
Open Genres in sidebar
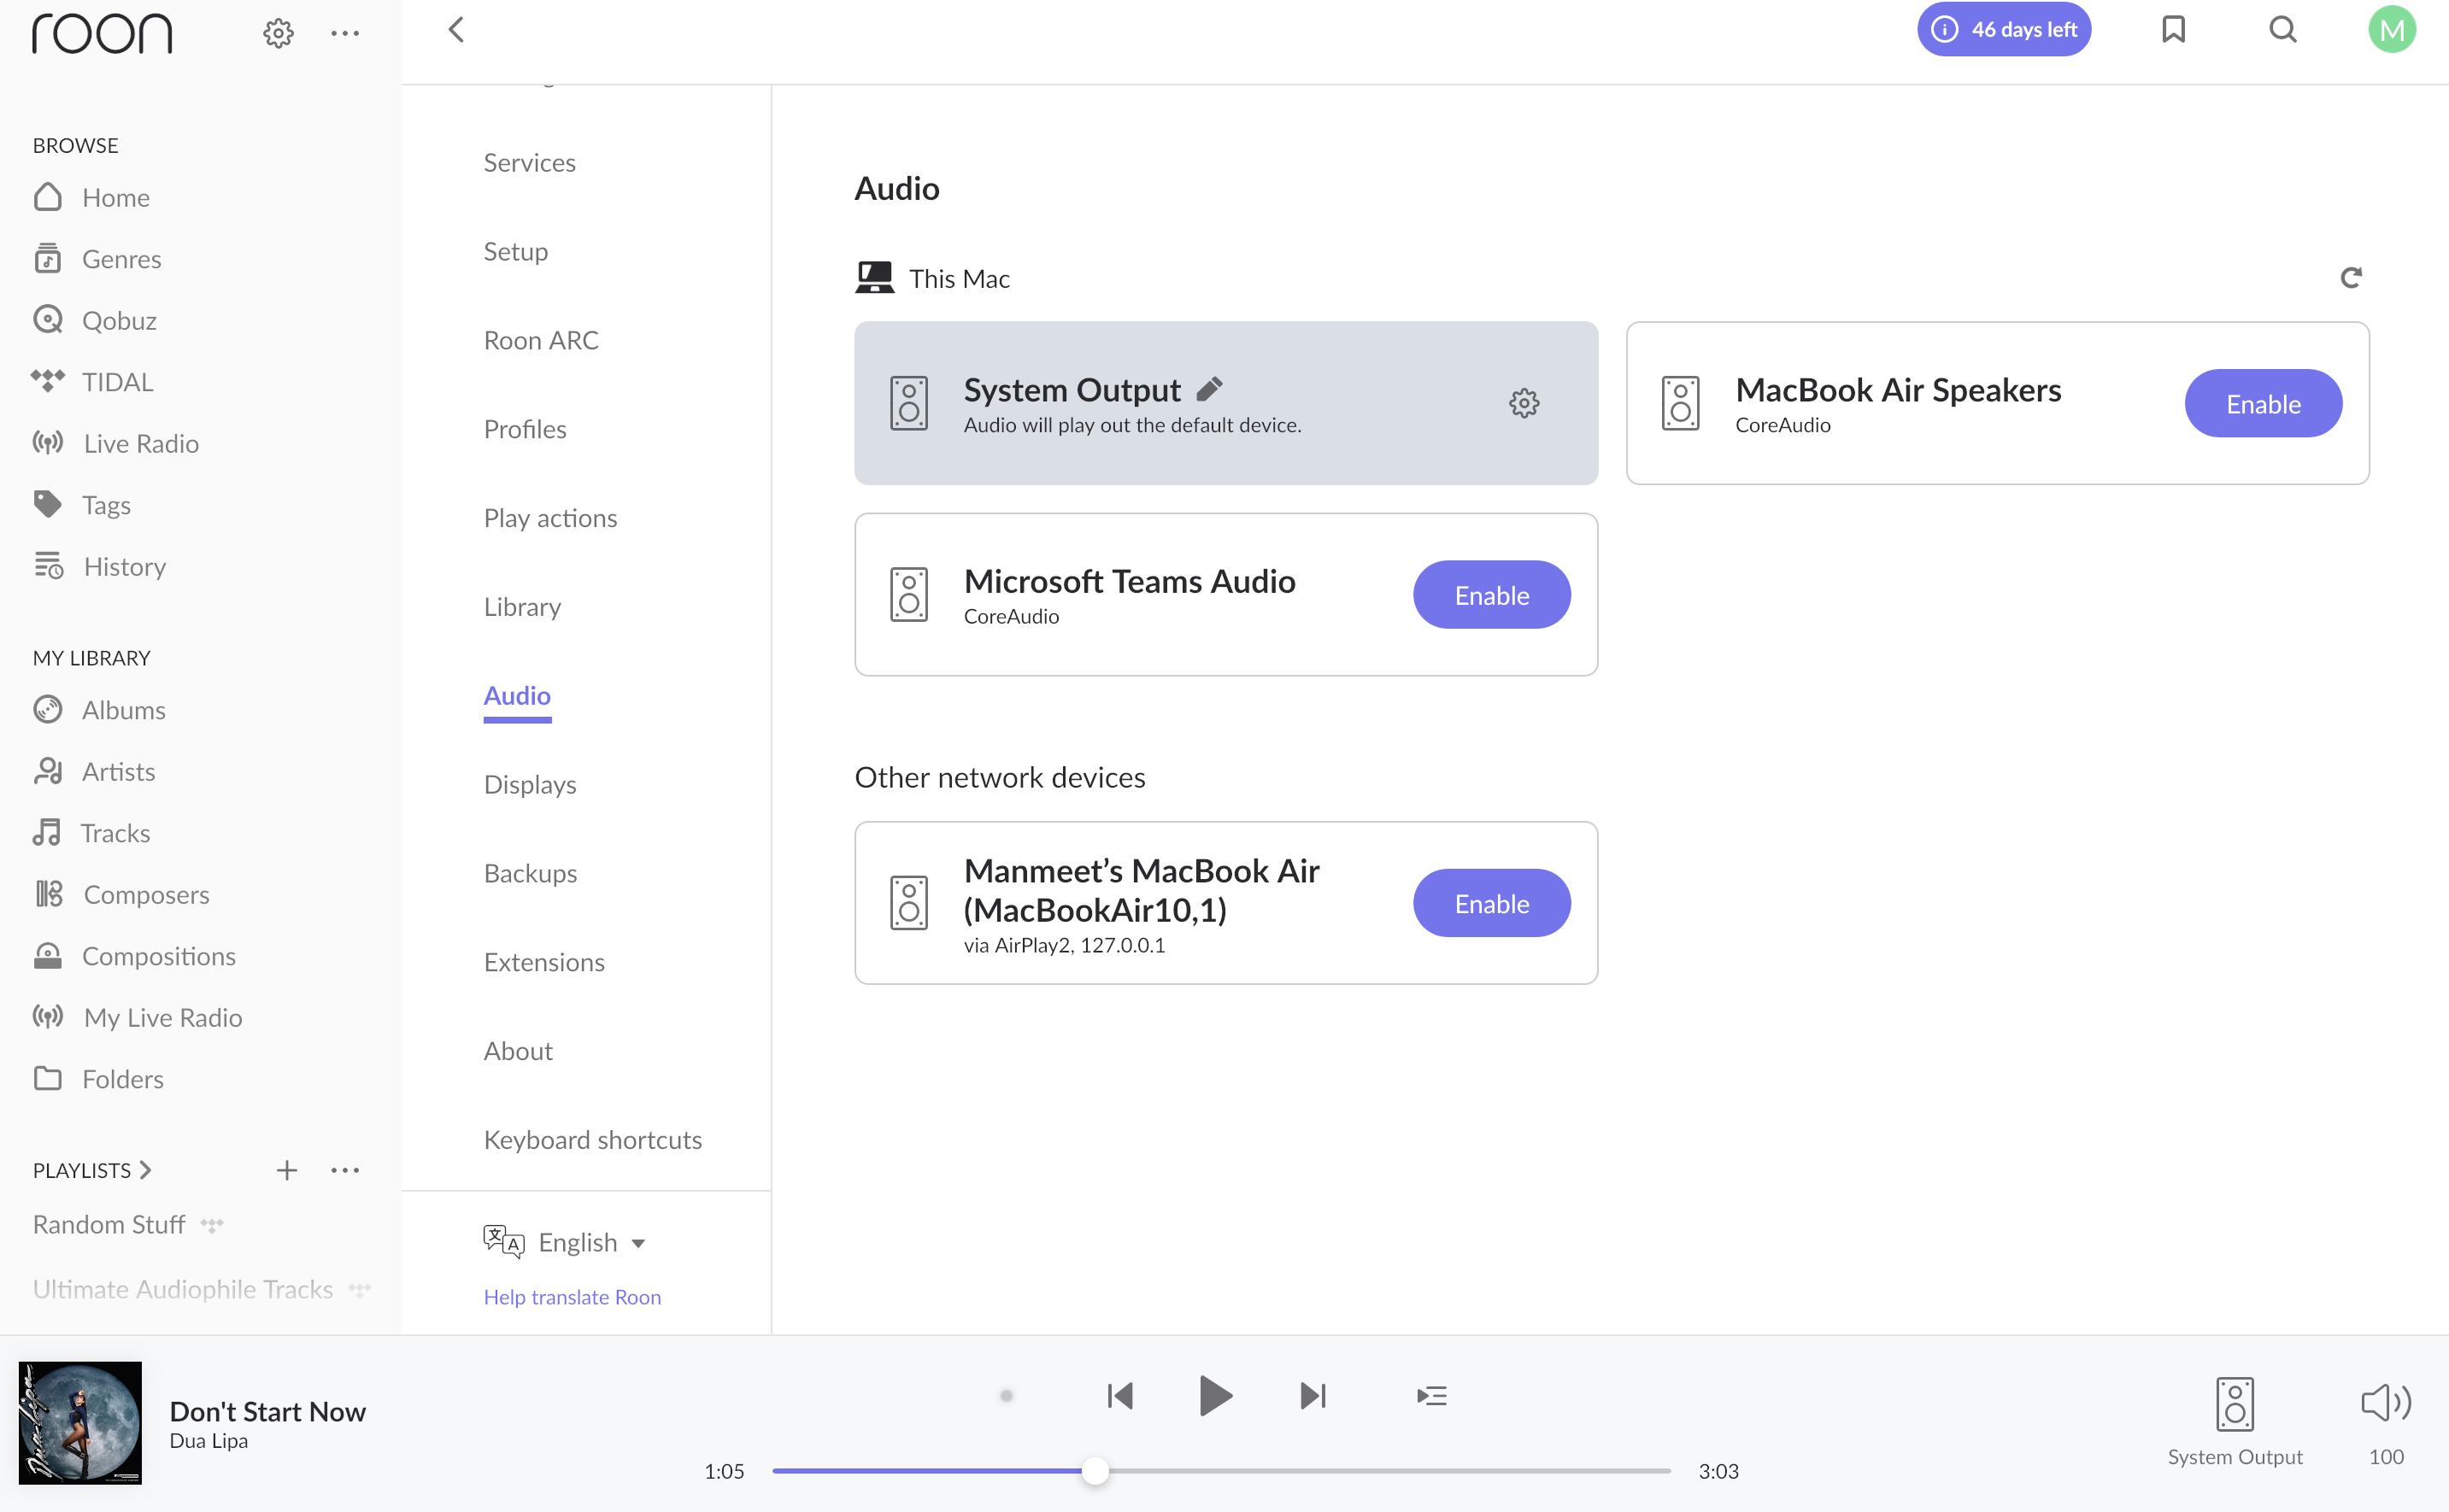(98, 259)
